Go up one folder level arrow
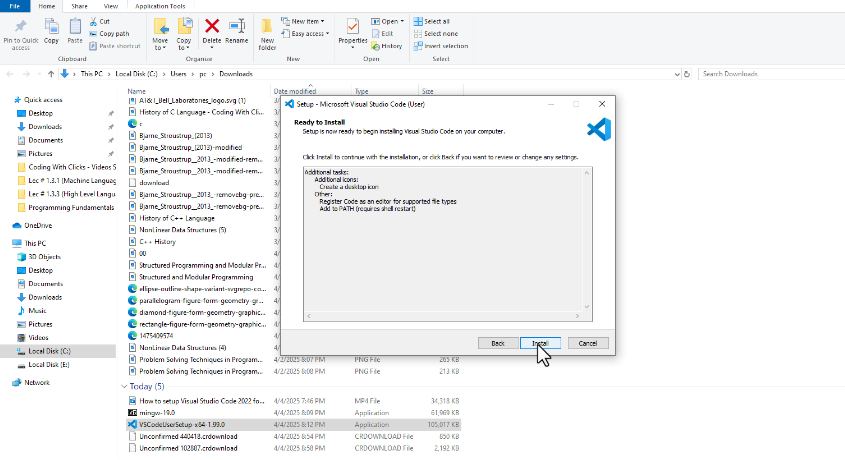 51,74
